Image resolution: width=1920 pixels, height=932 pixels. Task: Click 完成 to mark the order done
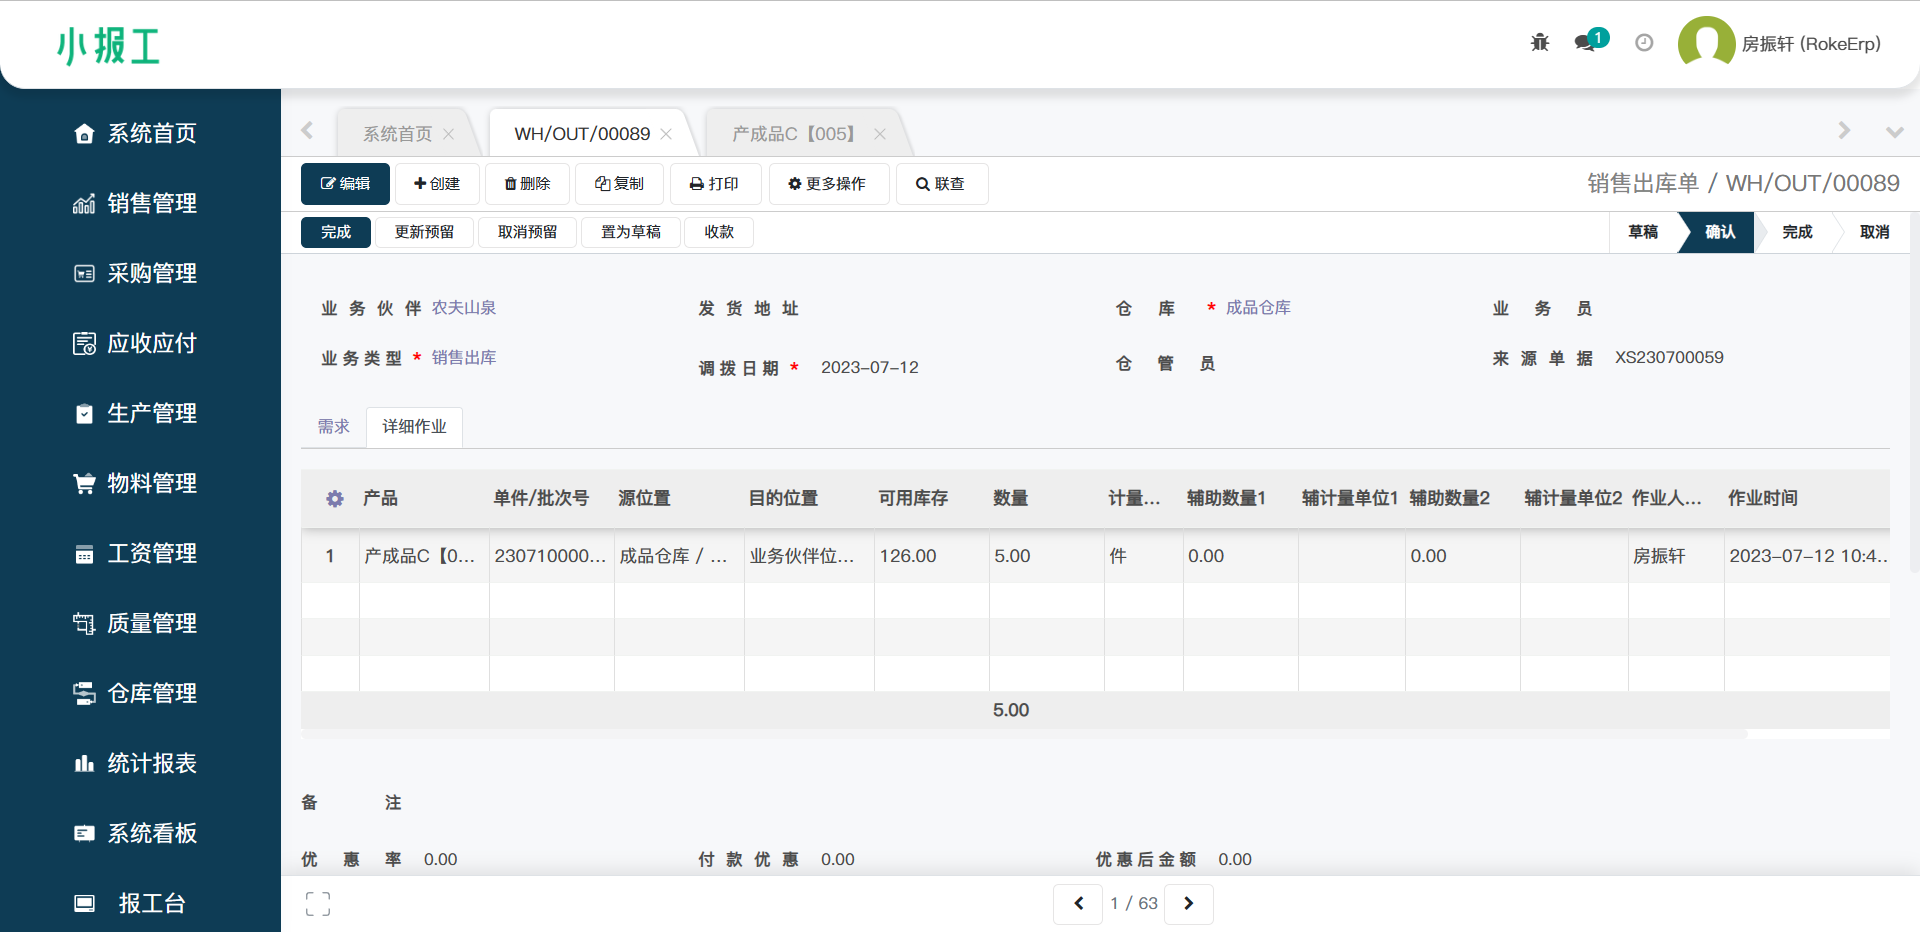[335, 232]
